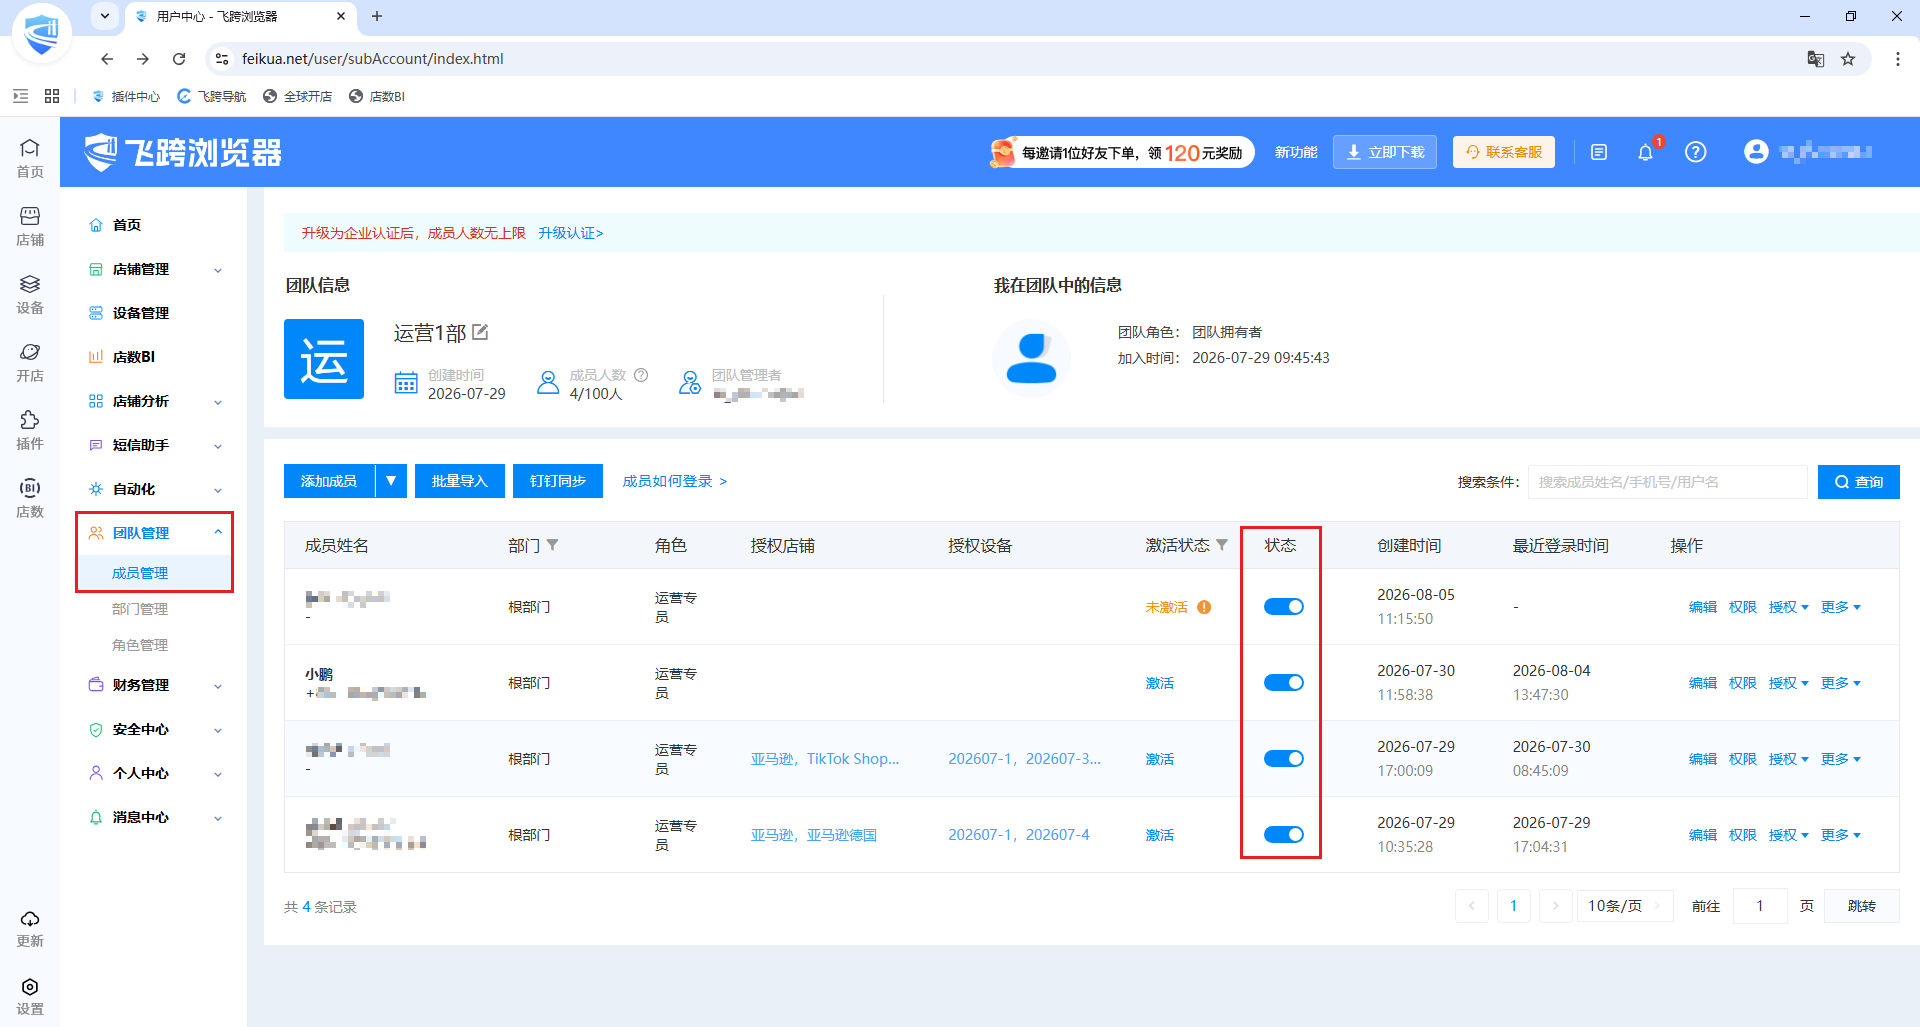Disable status switch for the 未激活 member
The height and width of the screenshot is (1027, 1920).
click(1284, 607)
